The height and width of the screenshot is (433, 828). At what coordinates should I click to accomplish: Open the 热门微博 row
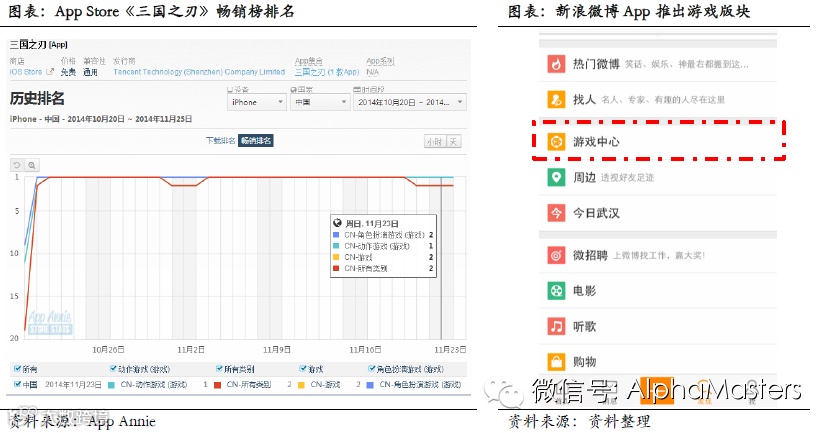[658, 64]
